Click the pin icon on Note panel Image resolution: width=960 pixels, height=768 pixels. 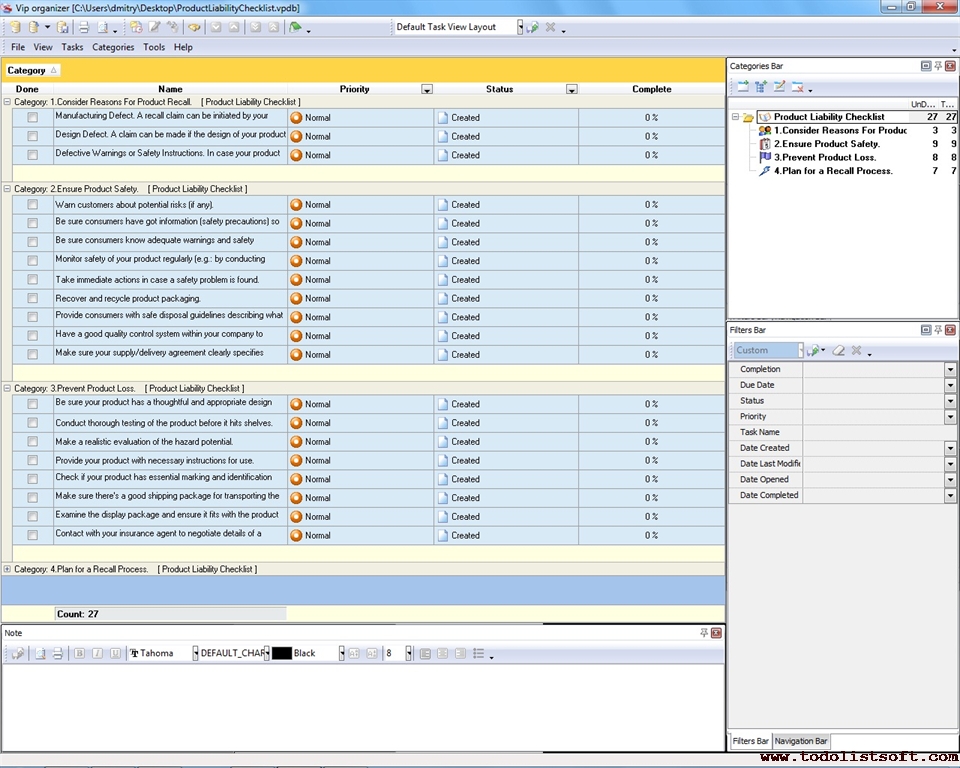[704, 633]
